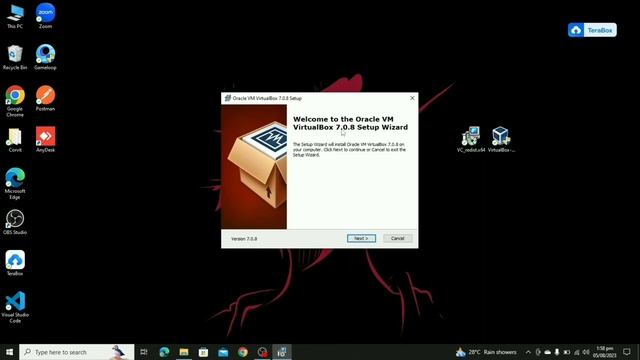Select Google Chrome desktop icon

(15, 101)
